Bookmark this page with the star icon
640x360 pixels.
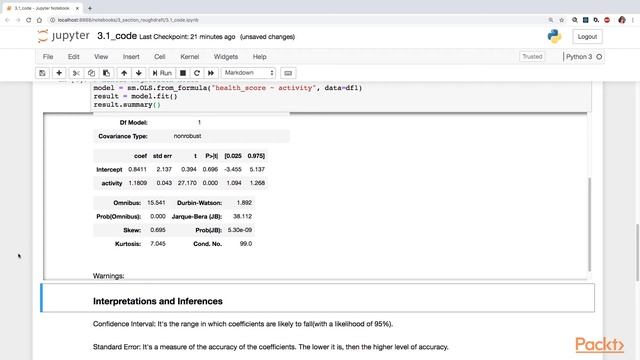[562, 20]
